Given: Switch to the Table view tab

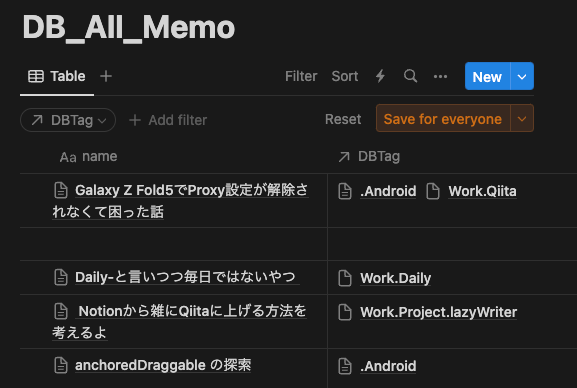Looking at the screenshot, I should pyautogui.click(x=57, y=76).
